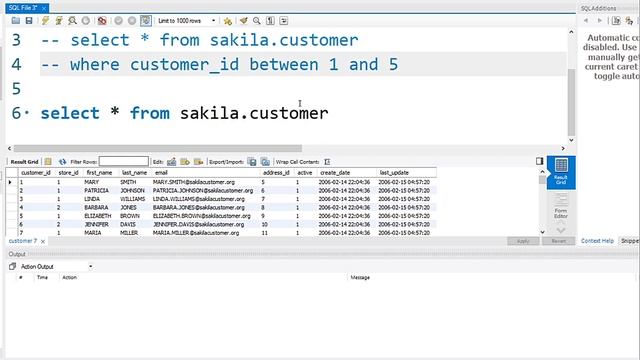Click editor horizontal scrollbar thumb
This screenshot has width=640, height=360.
[x=158, y=148]
